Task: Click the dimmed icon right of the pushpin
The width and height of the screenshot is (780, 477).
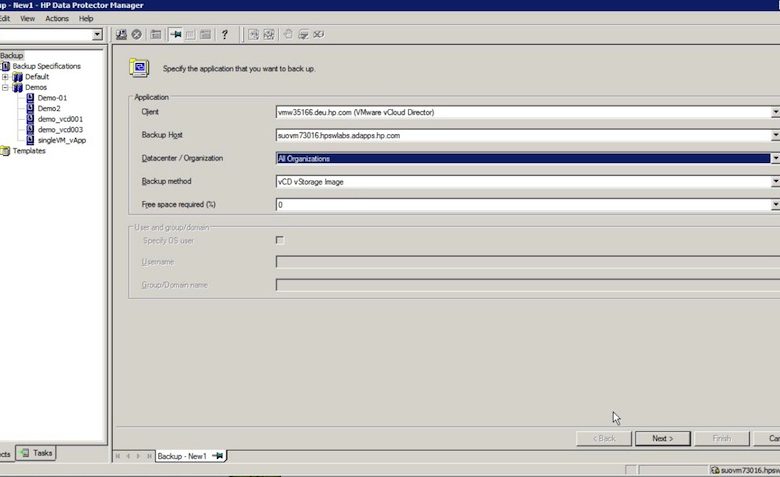Action: click(x=190, y=34)
